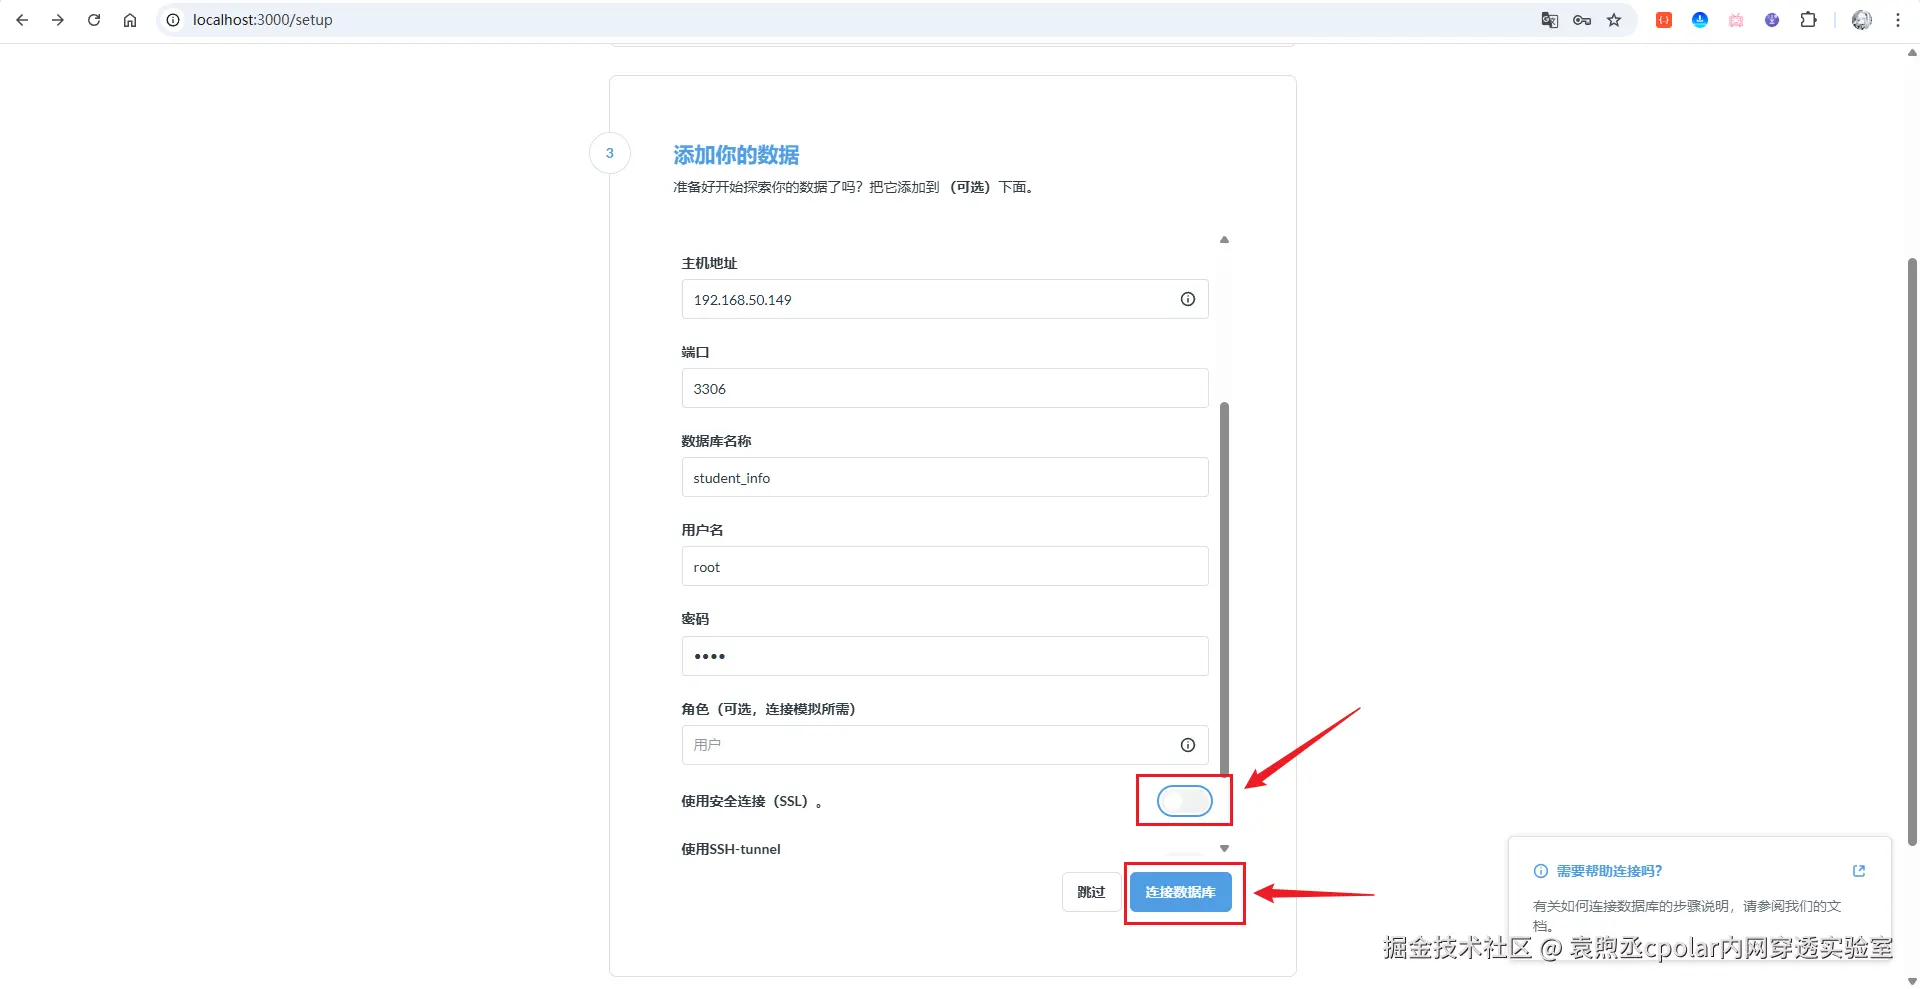Go forward in browser history

[58, 20]
